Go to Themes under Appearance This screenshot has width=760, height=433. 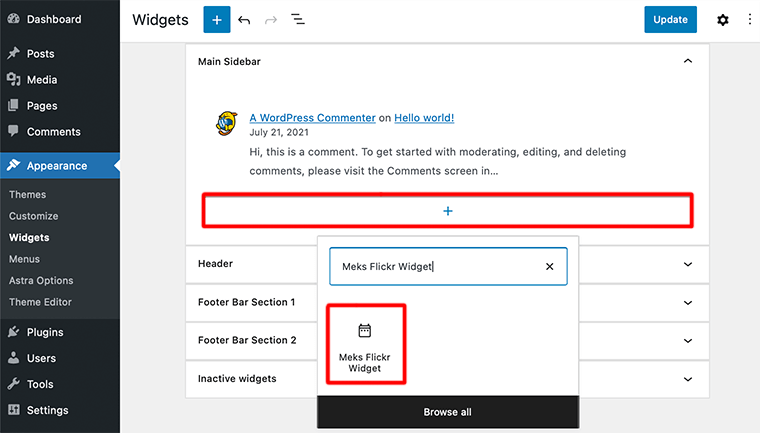28,194
